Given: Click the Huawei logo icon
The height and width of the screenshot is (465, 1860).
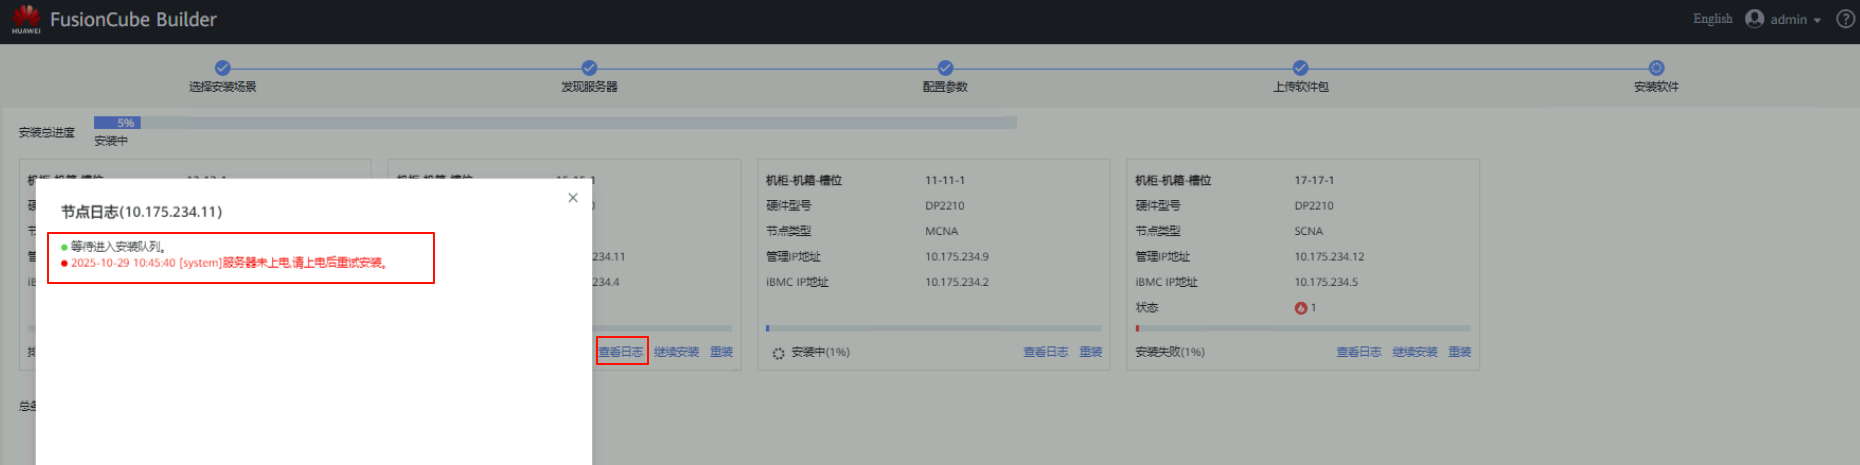Looking at the screenshot, I should pyautogui.click(x=26, y=19).
